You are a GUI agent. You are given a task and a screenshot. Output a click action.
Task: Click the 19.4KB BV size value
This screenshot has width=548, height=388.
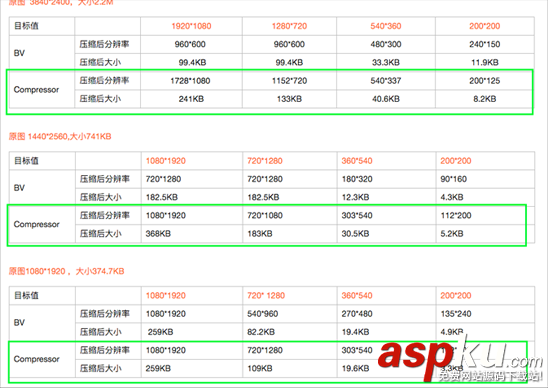355,332
